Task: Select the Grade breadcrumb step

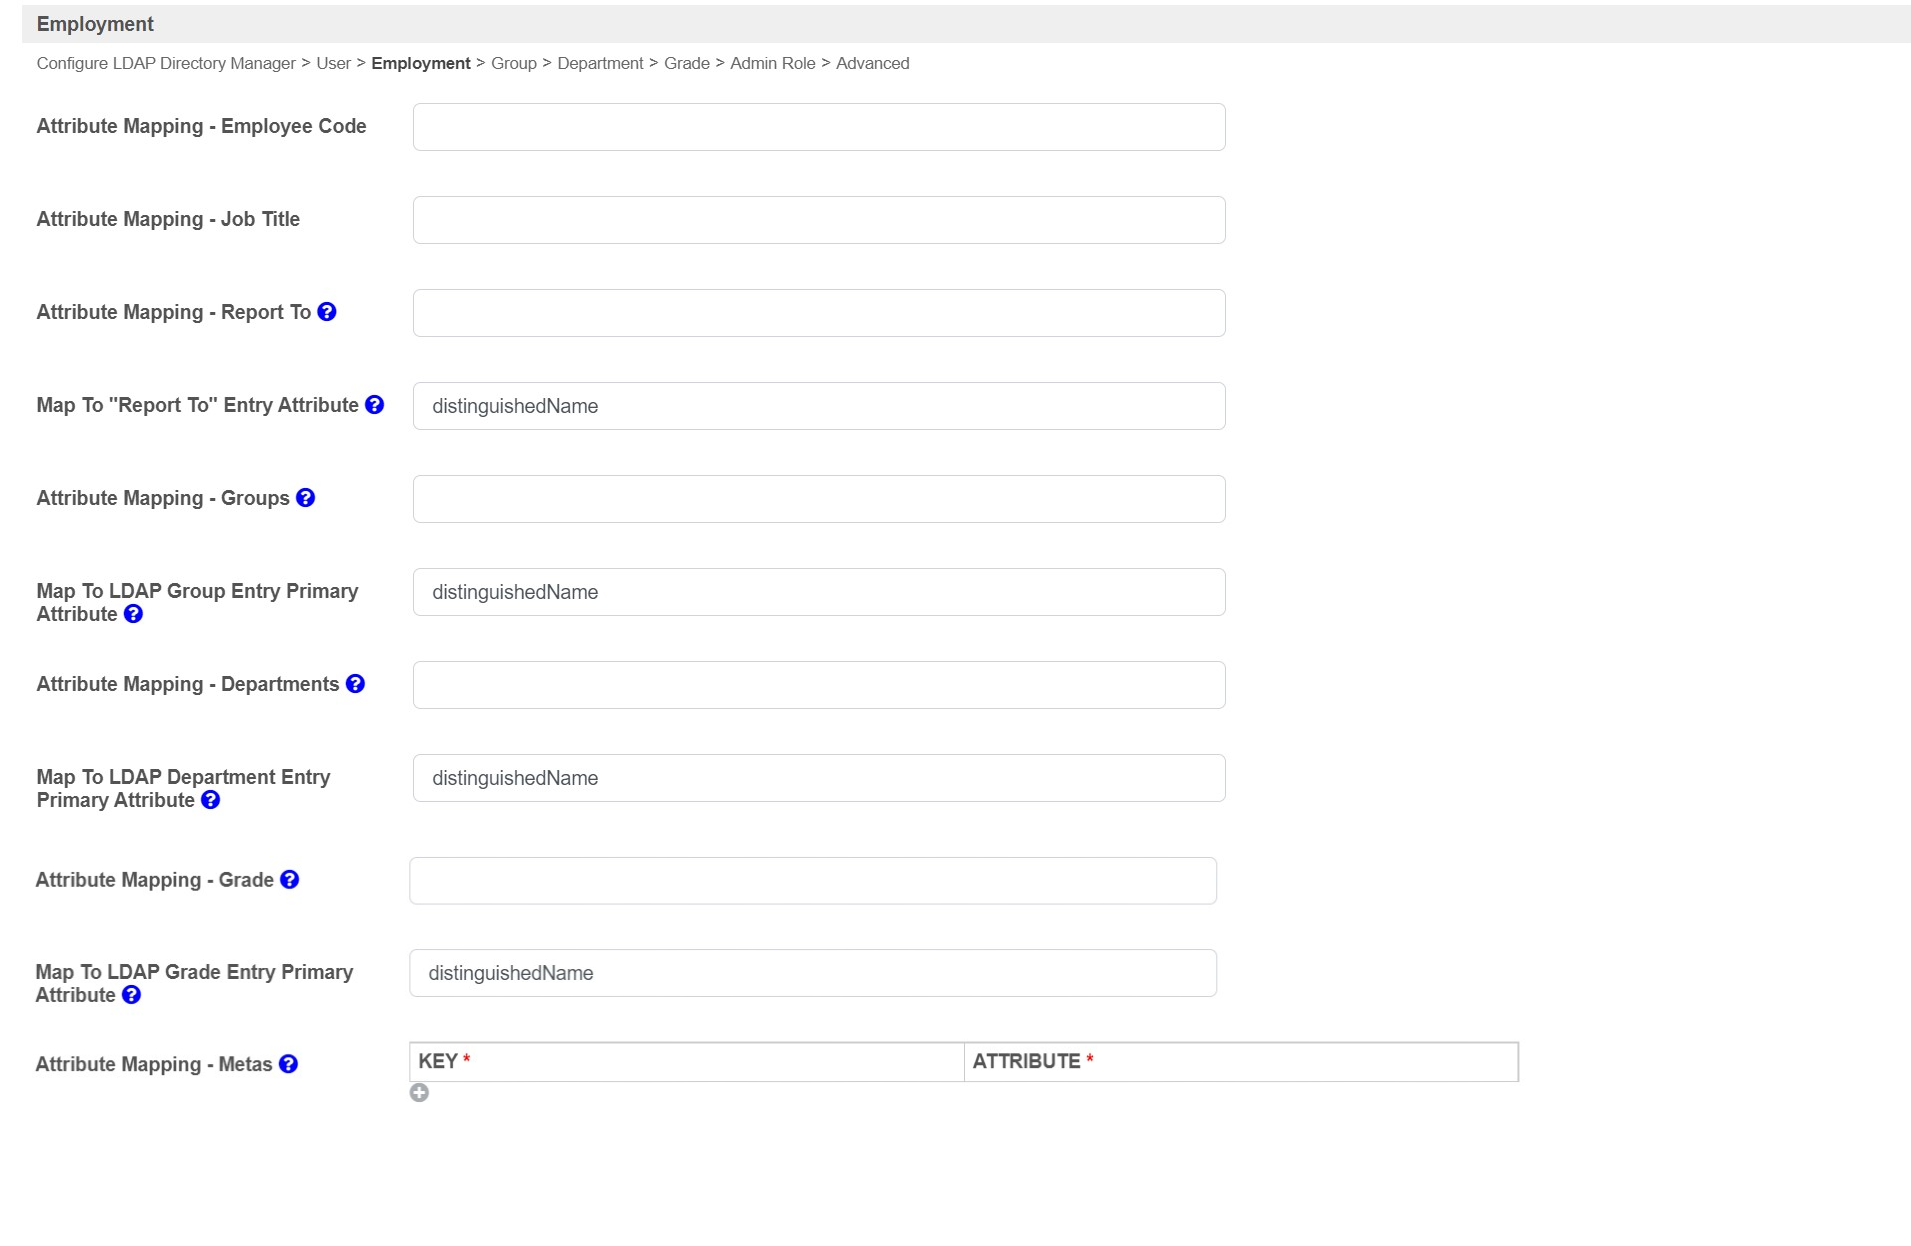Action: coord(687,63)
